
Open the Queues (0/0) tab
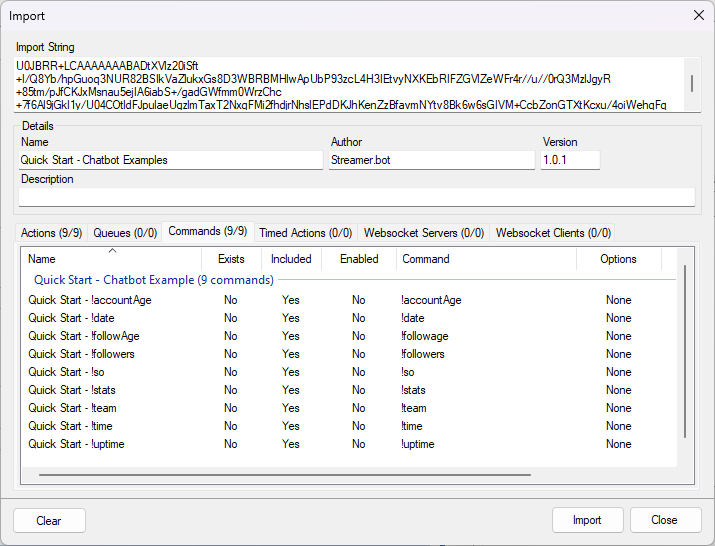click(x=125, y=233)
